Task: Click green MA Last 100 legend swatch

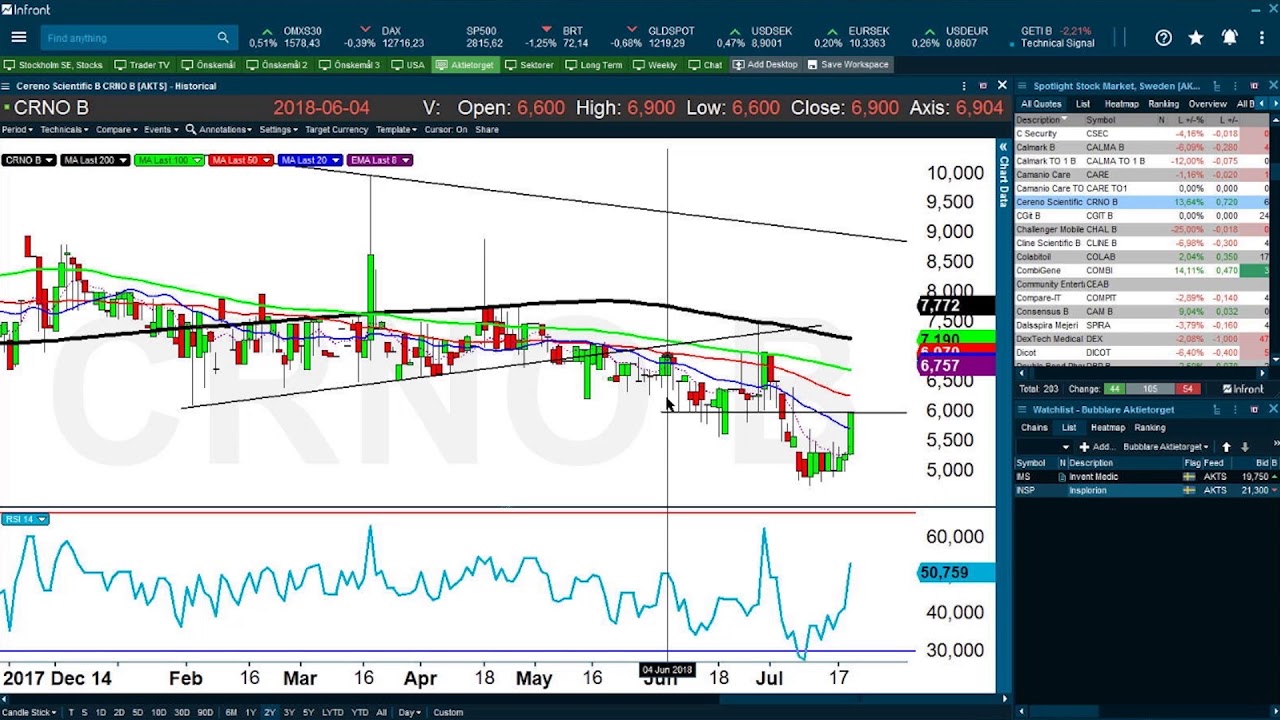Action: coord(169,160)
